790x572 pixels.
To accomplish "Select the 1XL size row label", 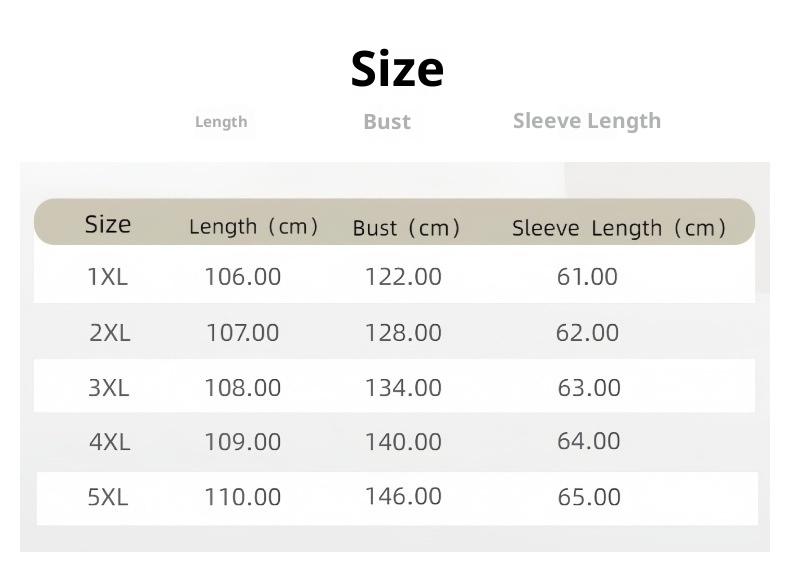I will click(x=108, y=277).
